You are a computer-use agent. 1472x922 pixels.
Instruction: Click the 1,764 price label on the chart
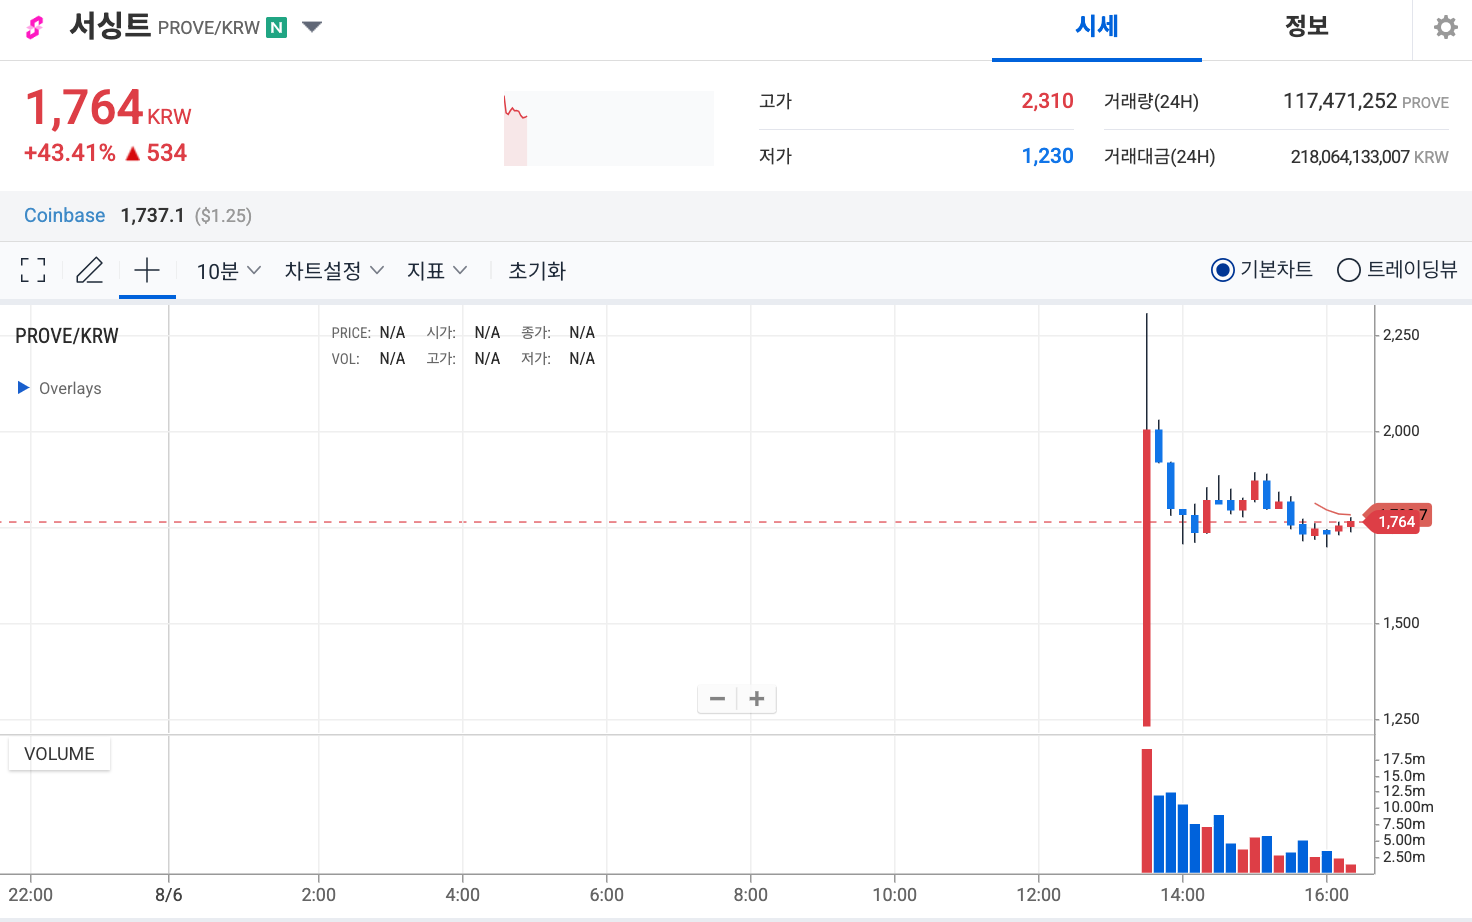click(1396, 520)
